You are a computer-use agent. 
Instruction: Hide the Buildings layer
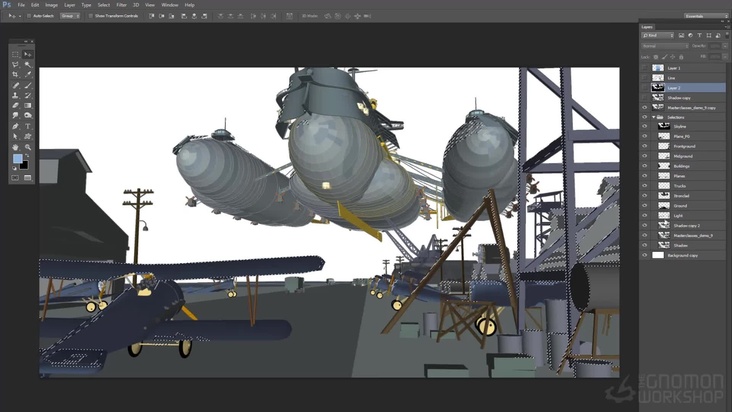645,166
